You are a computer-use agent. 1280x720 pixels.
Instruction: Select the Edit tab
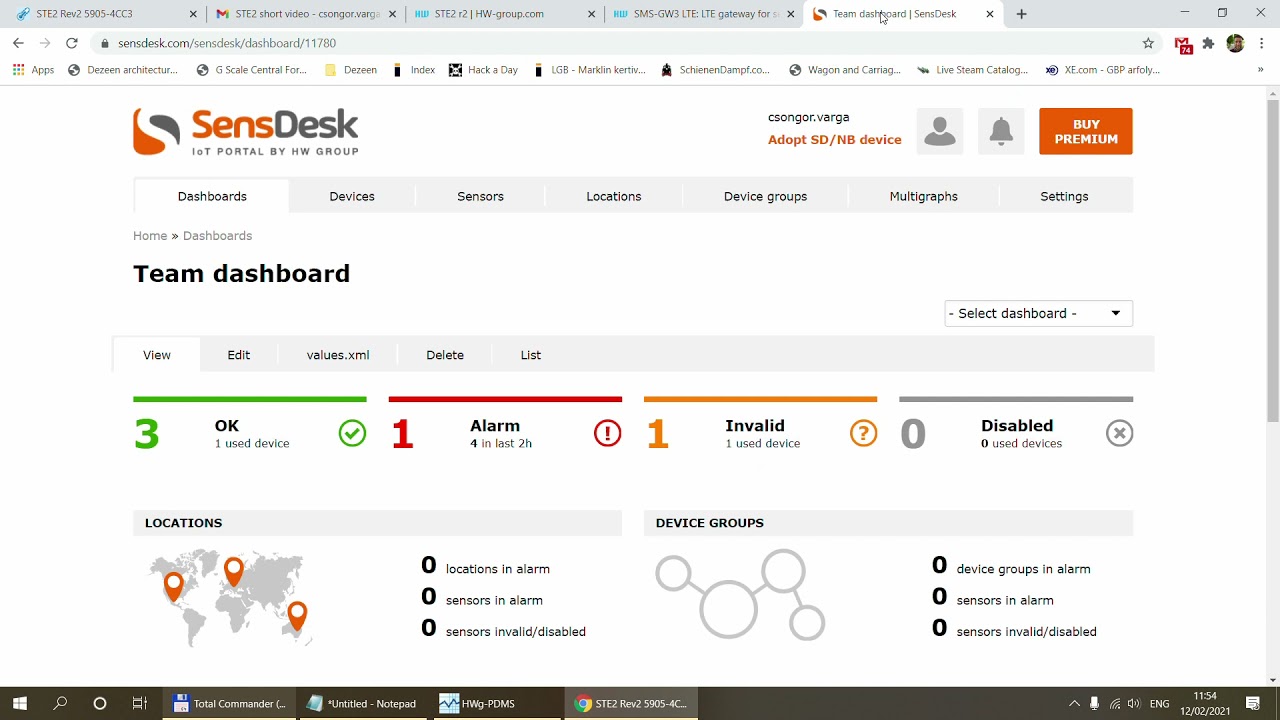tap(238, 355)
